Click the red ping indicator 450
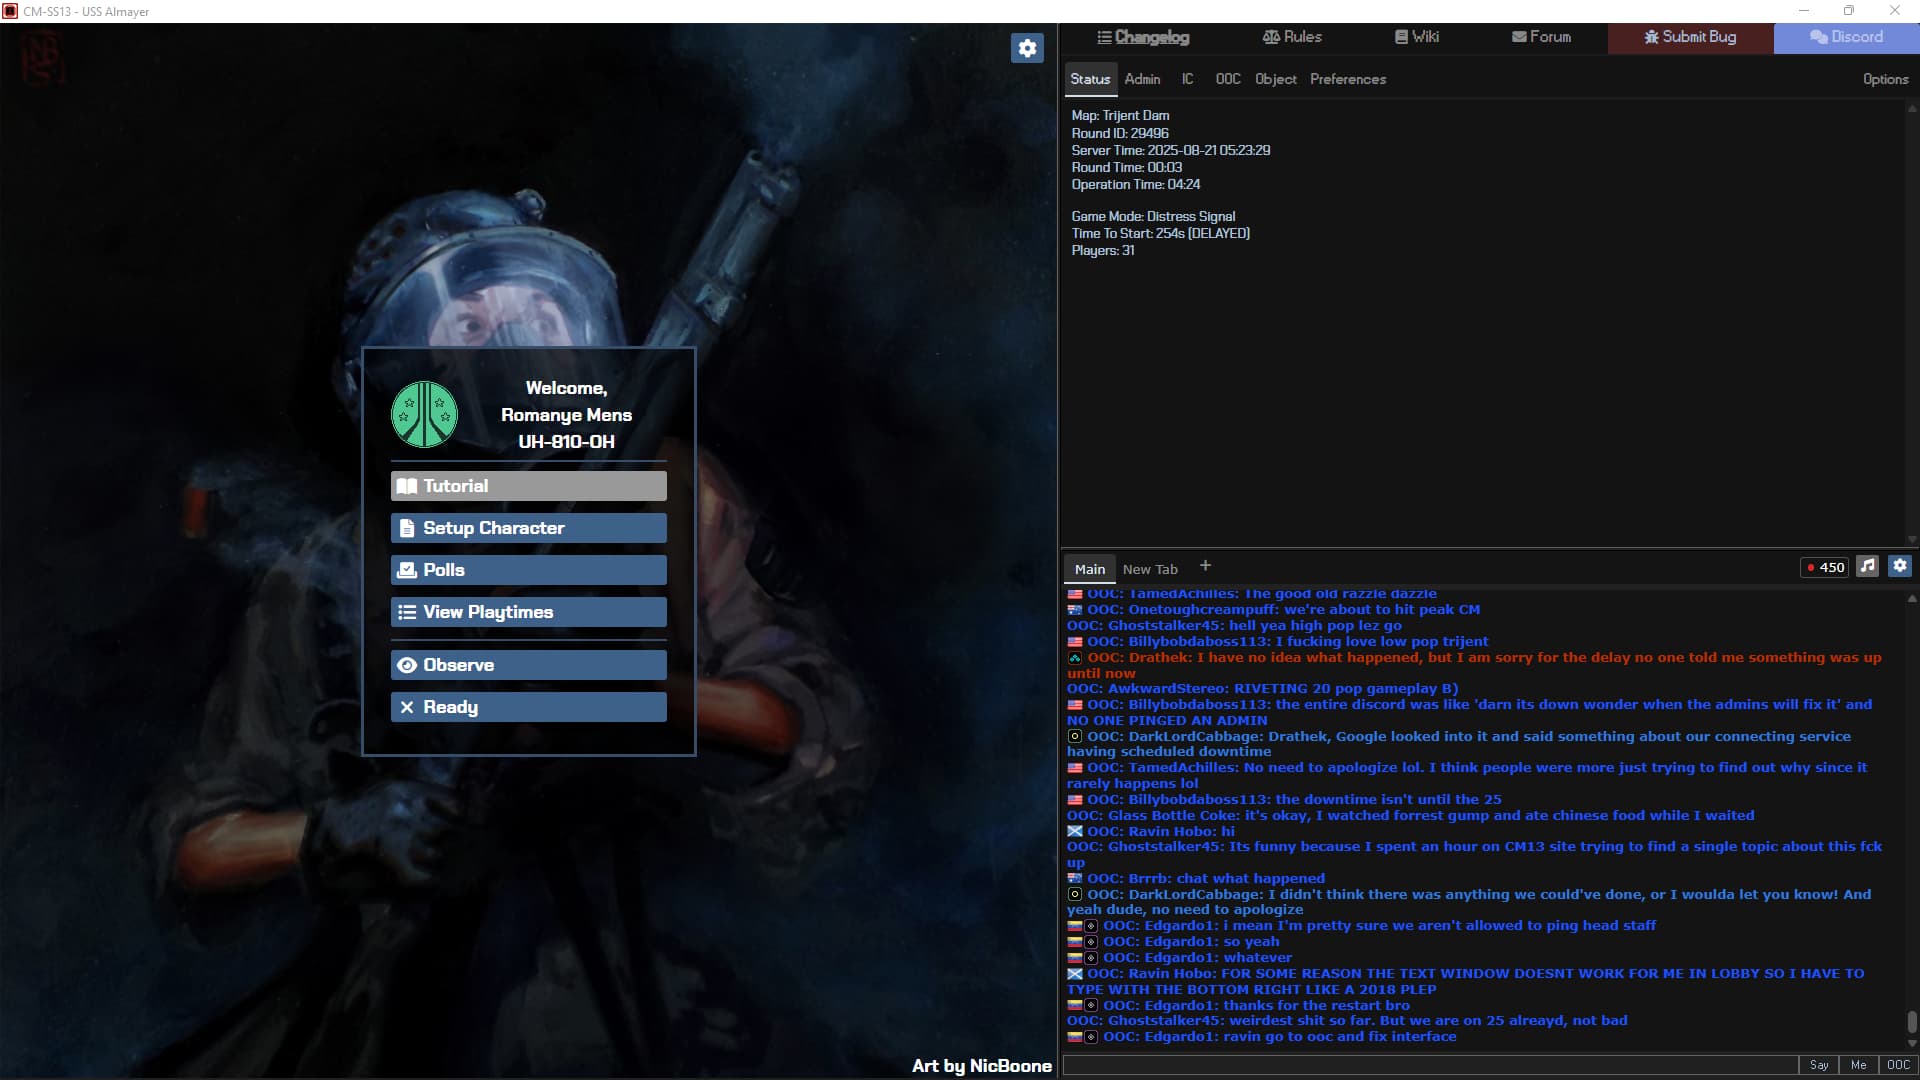Image resolution: width=1920 pixels, height=1080 pixels. [x=1825, y=567]
